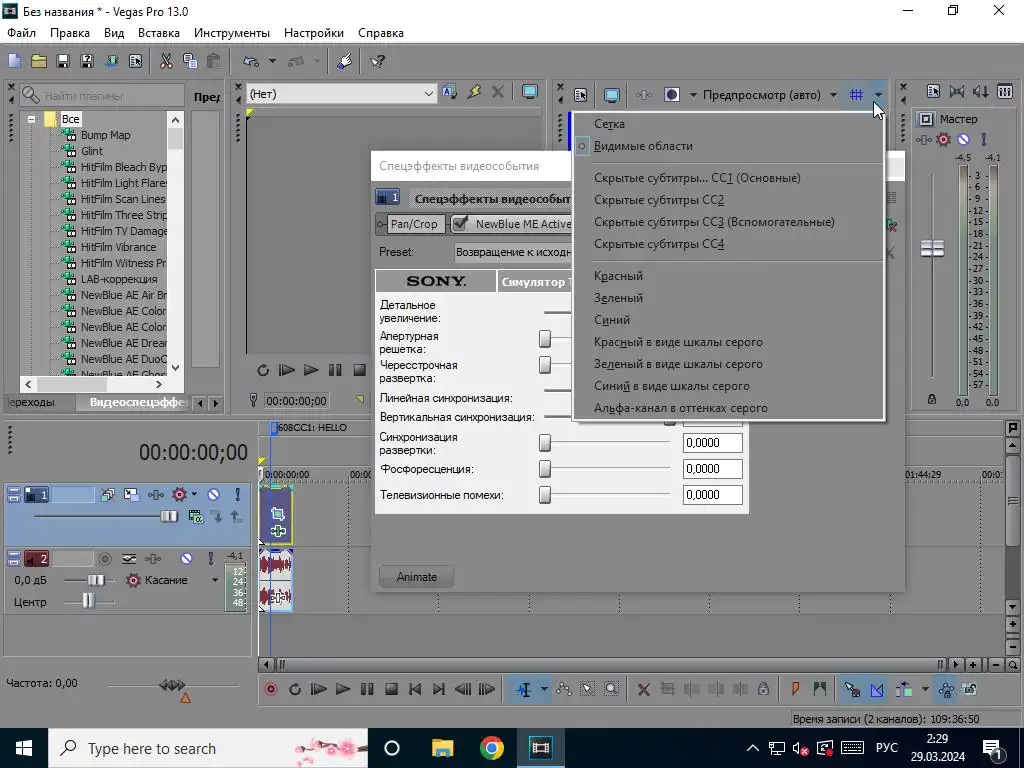The image size is (1024, 768).
Task: Mute video track 1
Action: (x=214, y=495)
